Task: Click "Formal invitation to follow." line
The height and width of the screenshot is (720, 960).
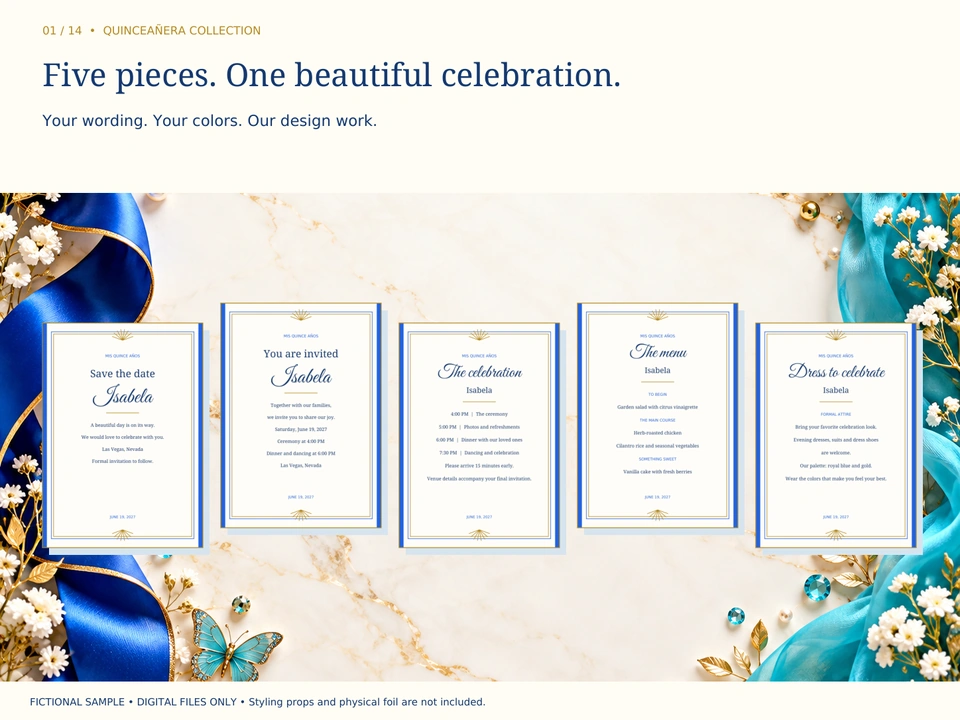Action: 122,461
